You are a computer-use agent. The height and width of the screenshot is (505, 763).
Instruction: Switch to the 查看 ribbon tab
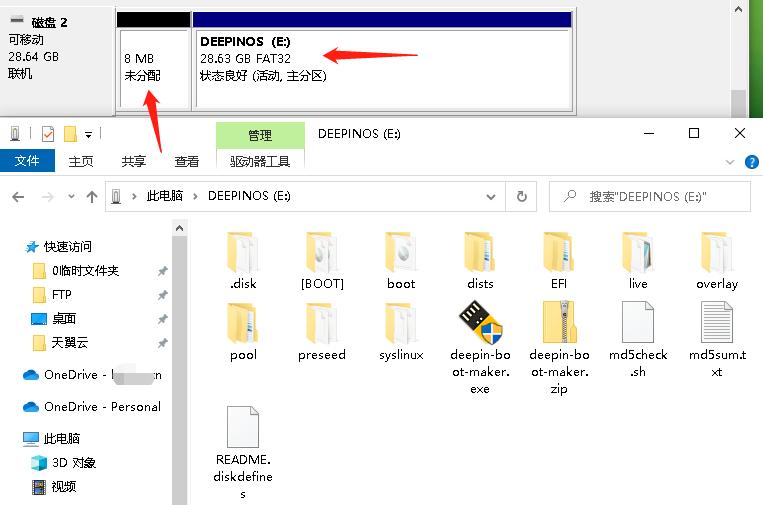pos(187,161)
